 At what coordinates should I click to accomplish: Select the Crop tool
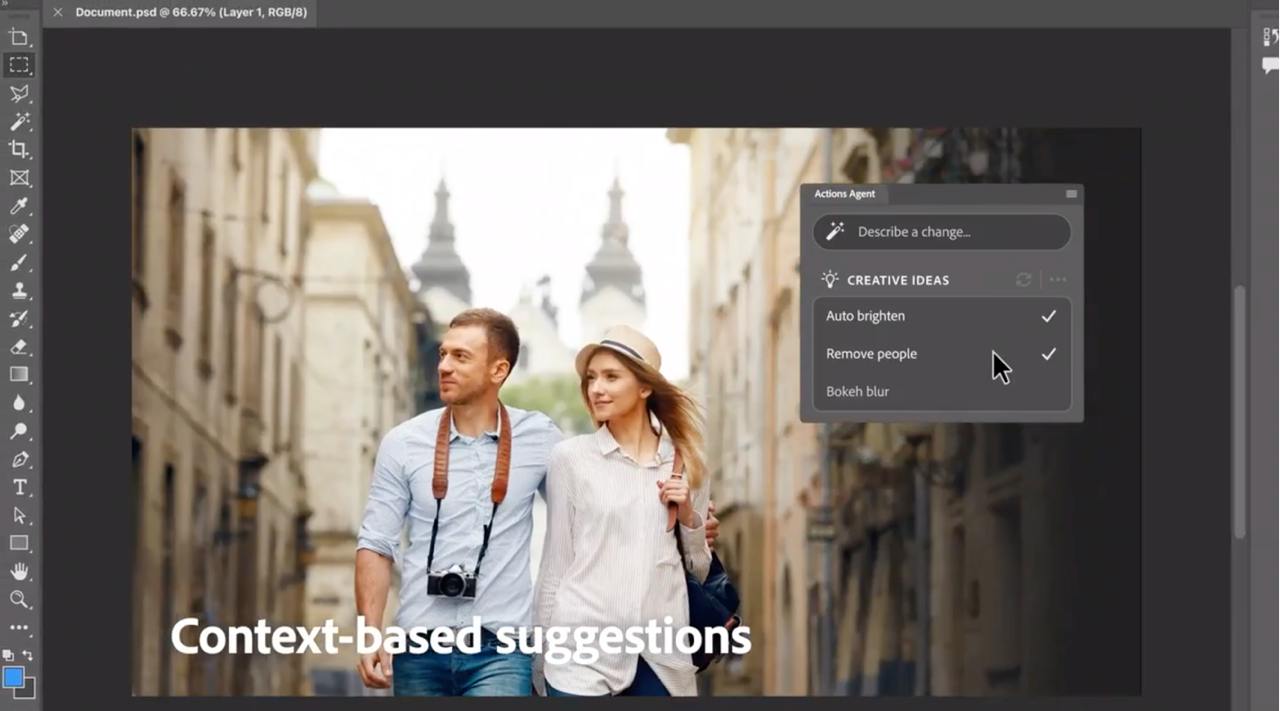tap(19, 149)
